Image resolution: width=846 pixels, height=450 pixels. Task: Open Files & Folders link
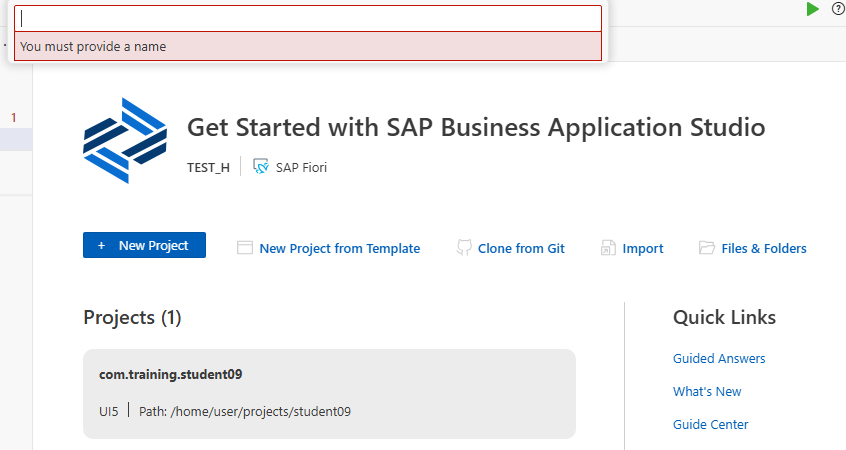point(763,248)
